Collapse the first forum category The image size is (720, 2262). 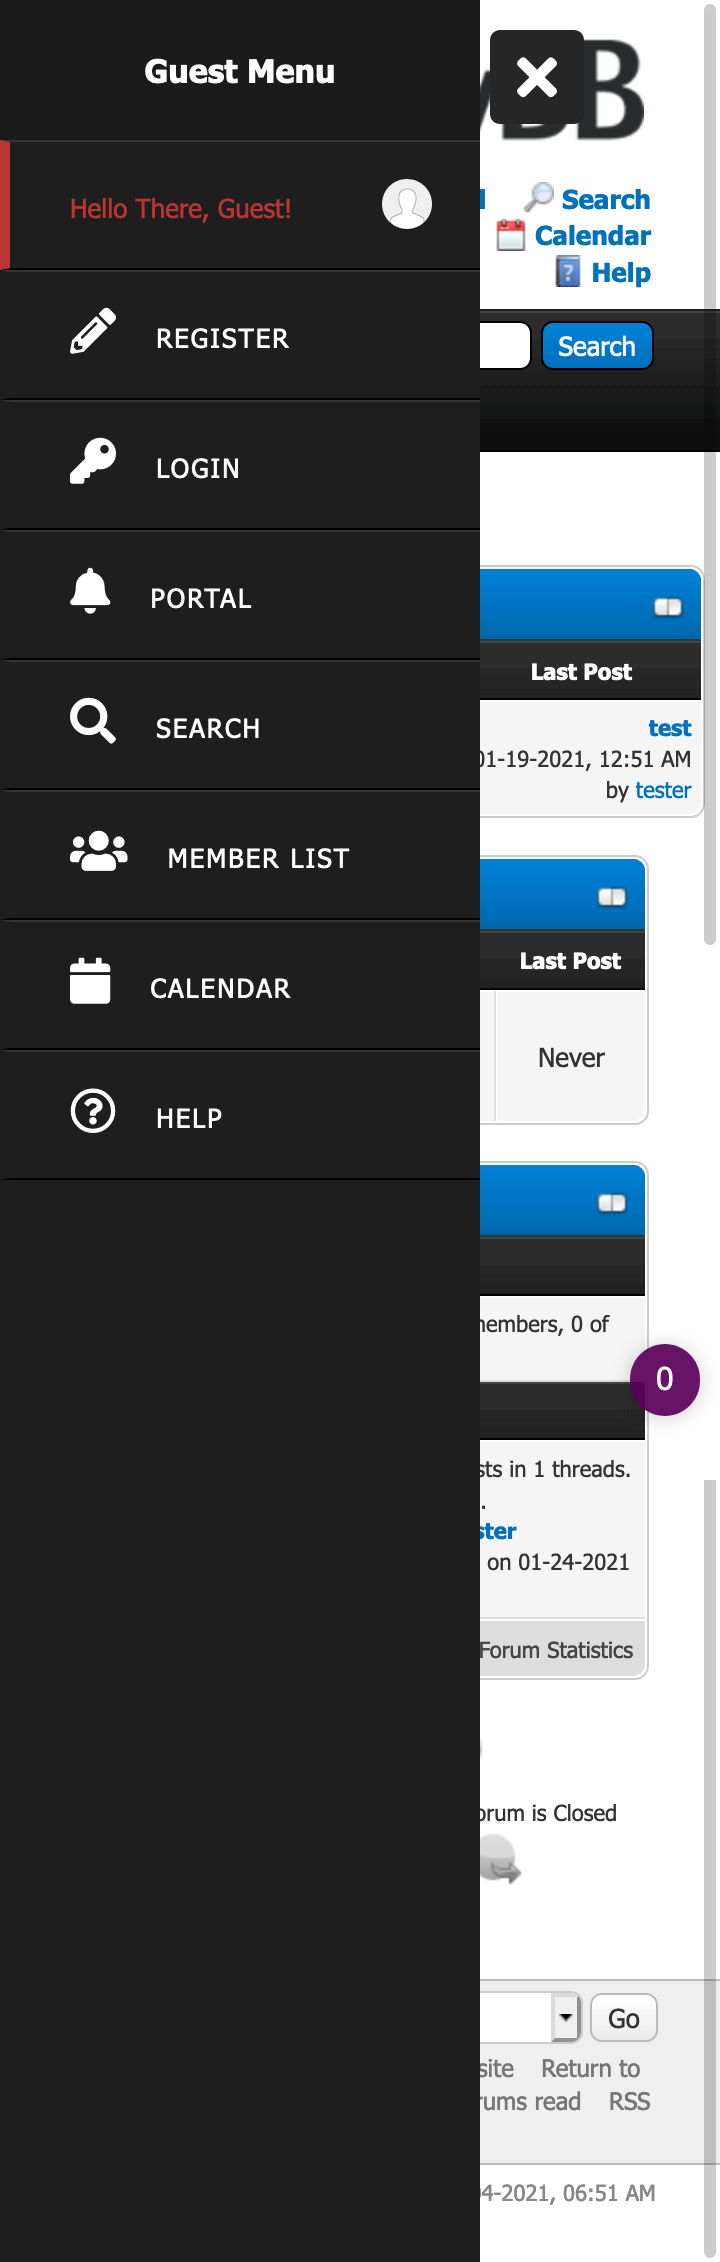(668, 607)
